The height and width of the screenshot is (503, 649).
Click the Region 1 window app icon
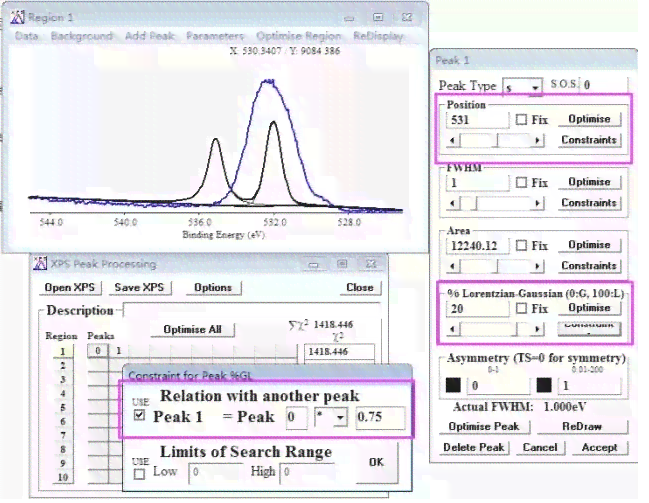(x=17, y=17)
